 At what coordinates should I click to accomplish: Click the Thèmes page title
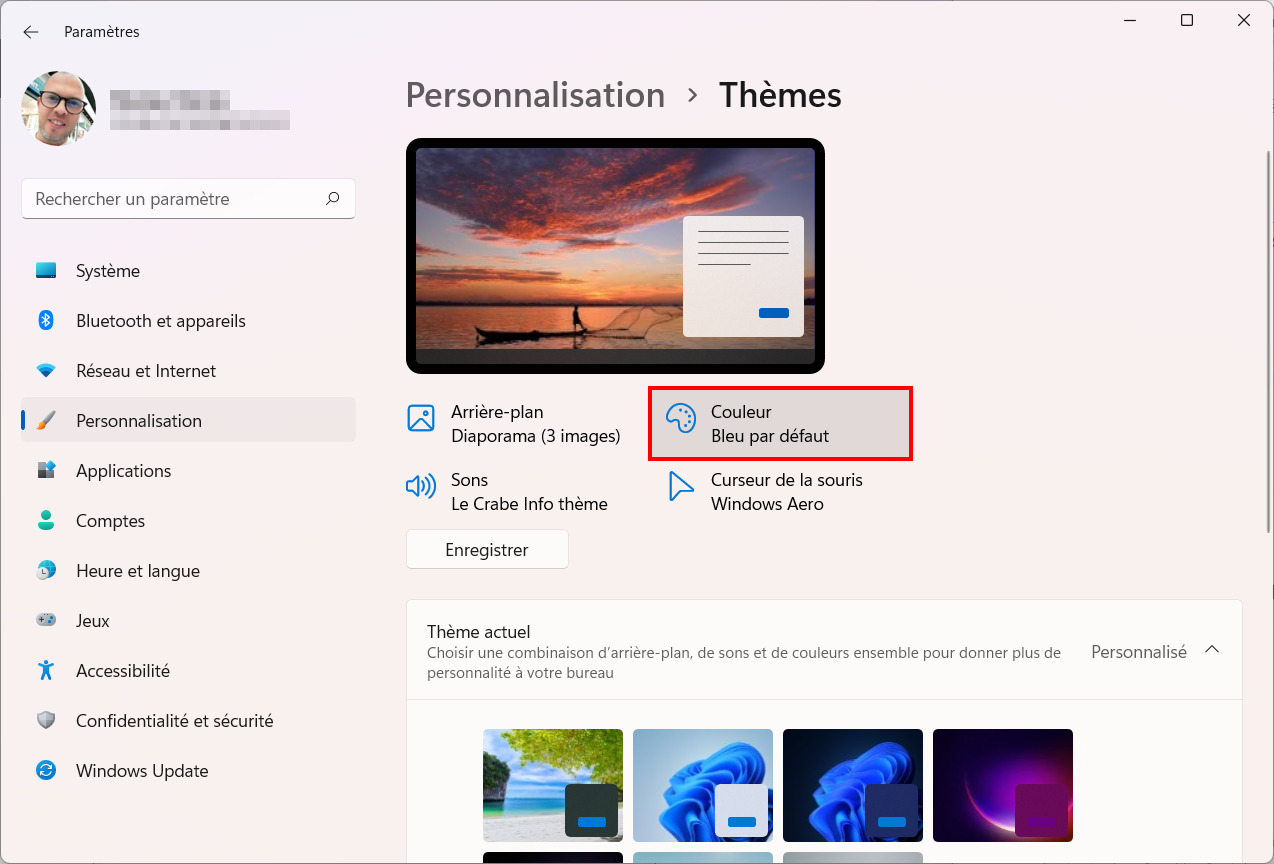[x=780, y=95]
